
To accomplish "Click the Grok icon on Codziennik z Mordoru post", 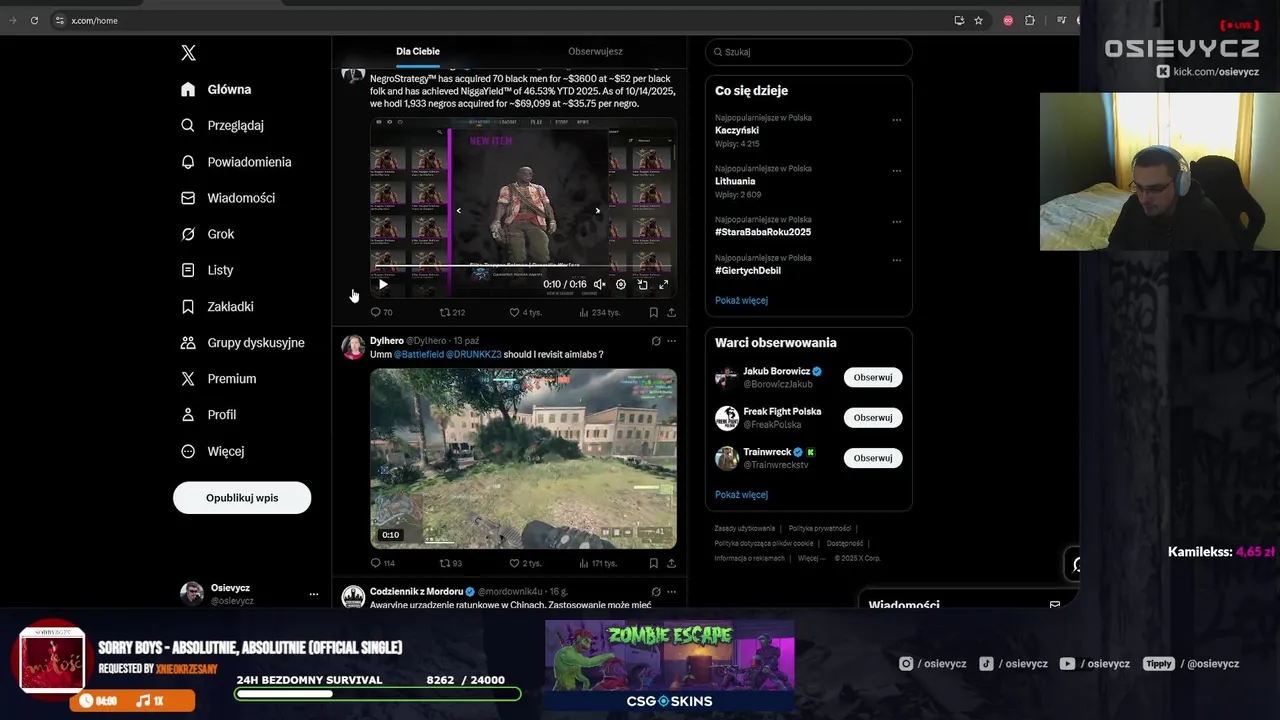I will click(x=656, y=592).
